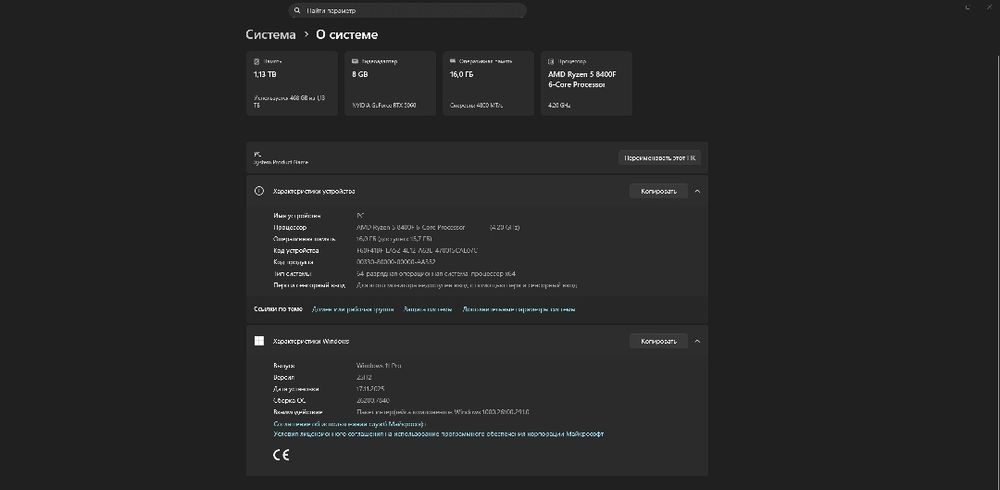1000x490 pixels.
Task: Select the '64-разрядная операционная система' value
Action: coord(435,273)
